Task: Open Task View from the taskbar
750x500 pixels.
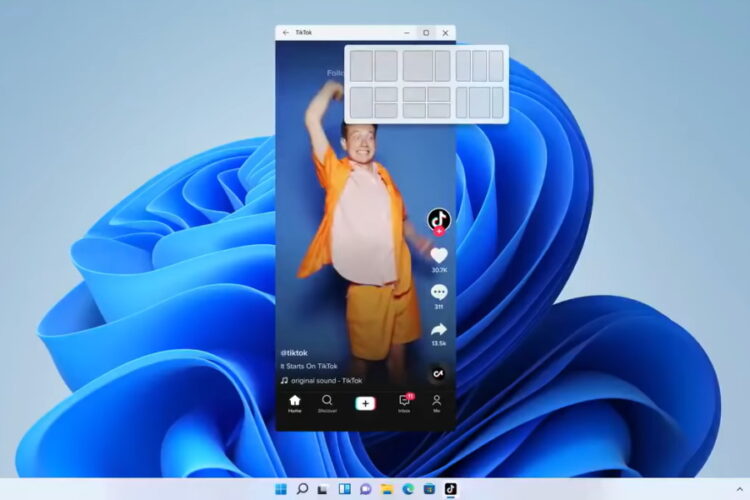Action: pyautogui.click(x=323, y=489)
